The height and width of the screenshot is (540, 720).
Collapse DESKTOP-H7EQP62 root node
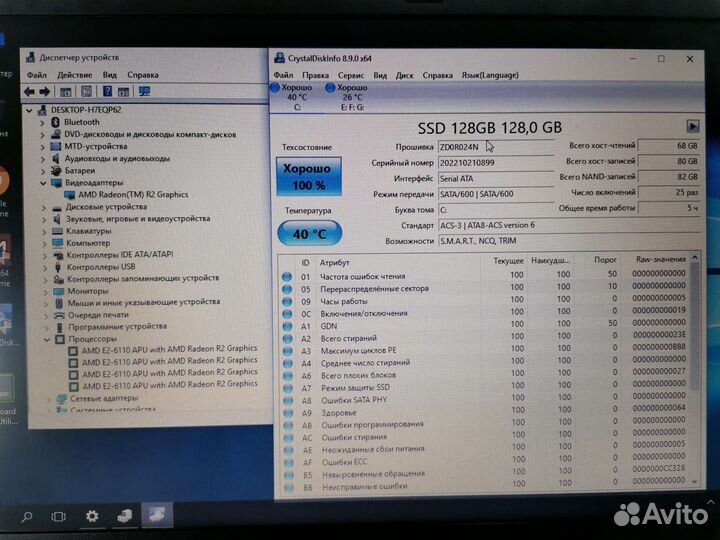[x=29, y=110]
